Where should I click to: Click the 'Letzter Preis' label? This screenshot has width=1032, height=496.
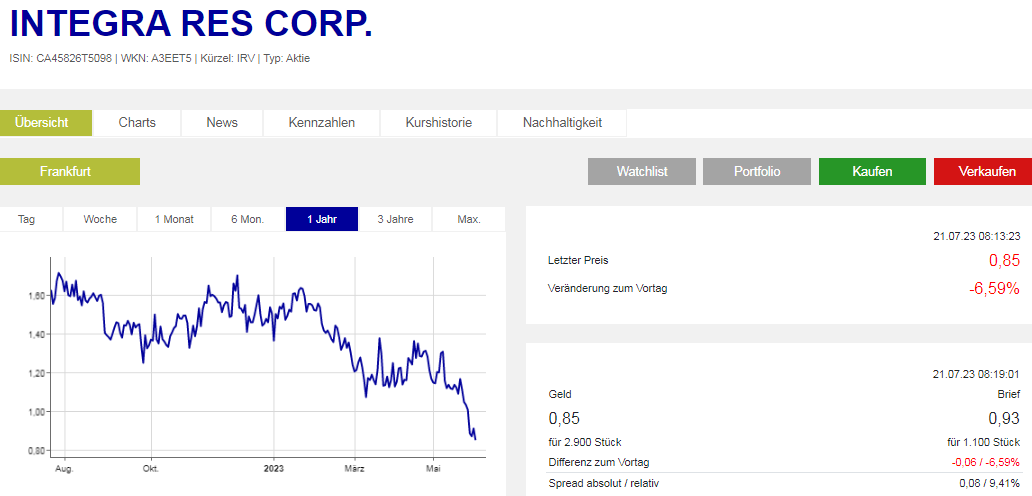(x=578, y=260)
